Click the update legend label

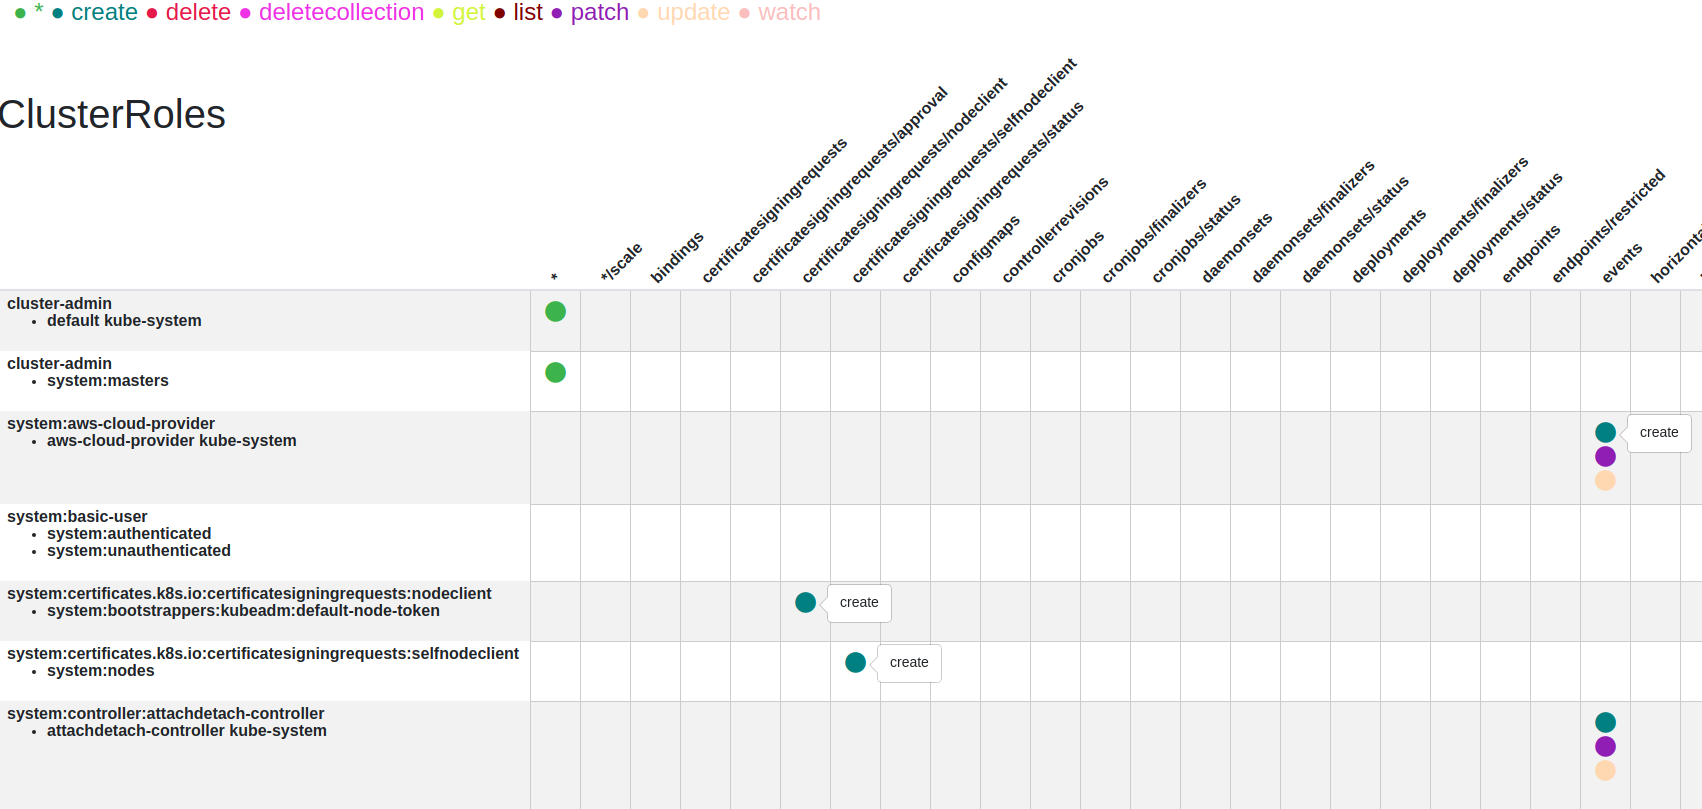(693, 12)
